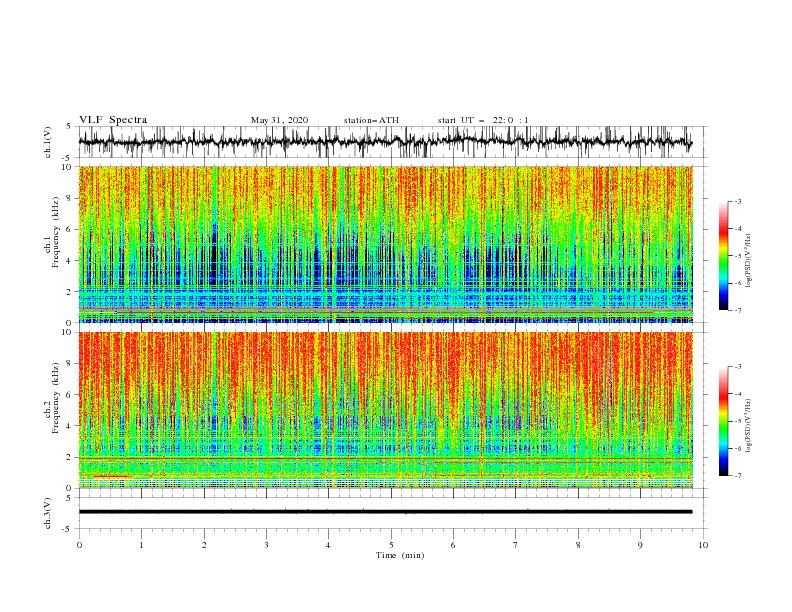Click the ch.1 voltage waveform trace
Screen dimensions: 792x612
[385, 141]
